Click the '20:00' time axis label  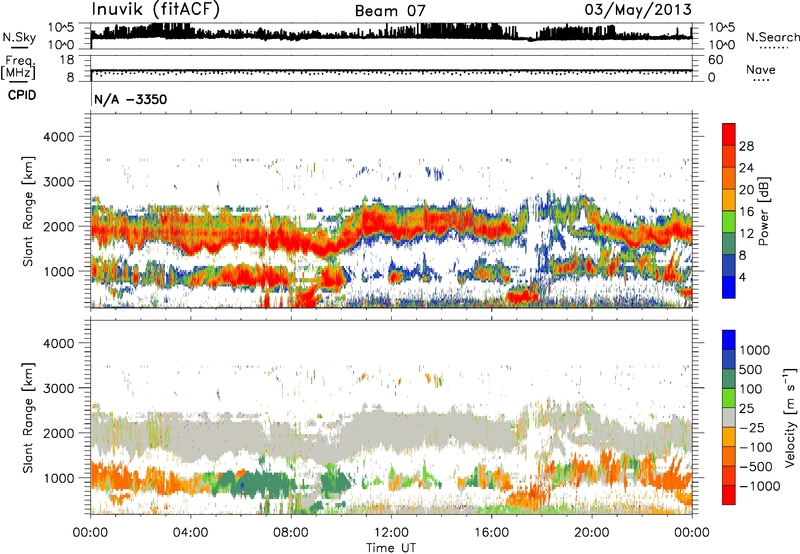(591, 533)
